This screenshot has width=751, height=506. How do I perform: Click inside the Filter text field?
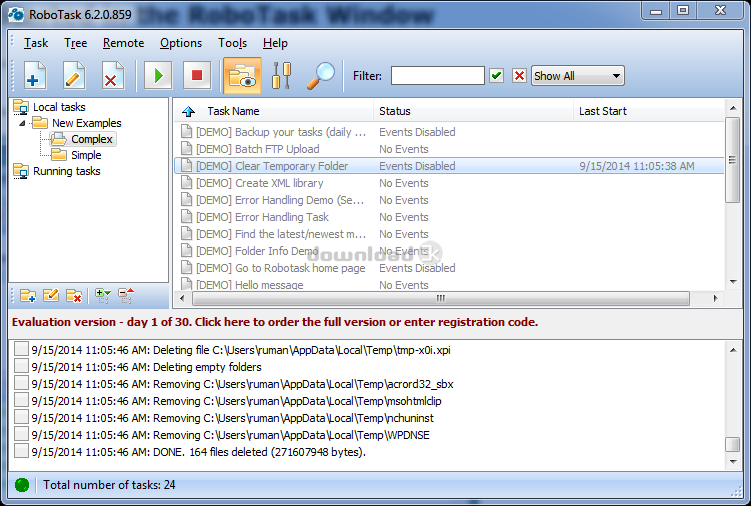(x=438, y=76)
